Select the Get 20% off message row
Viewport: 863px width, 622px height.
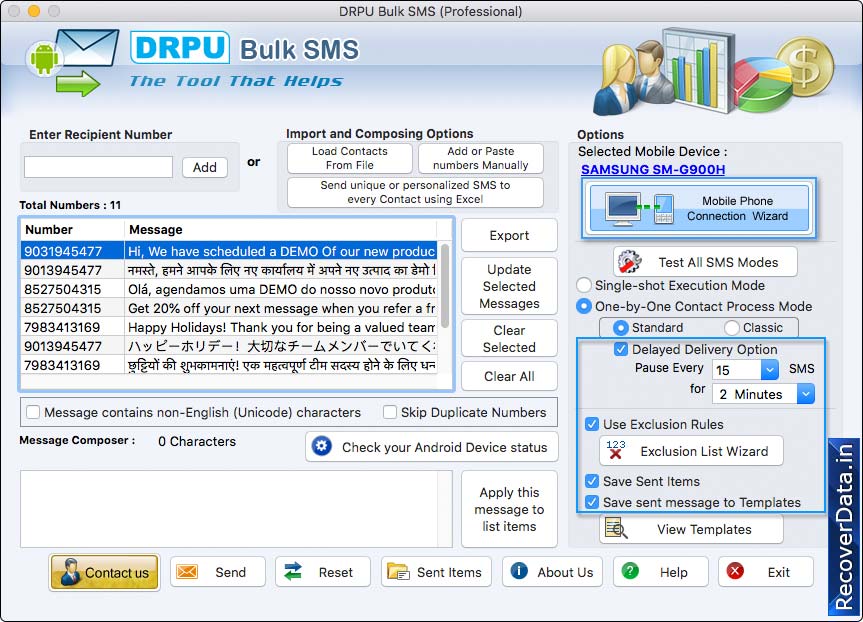pos(229,308)
